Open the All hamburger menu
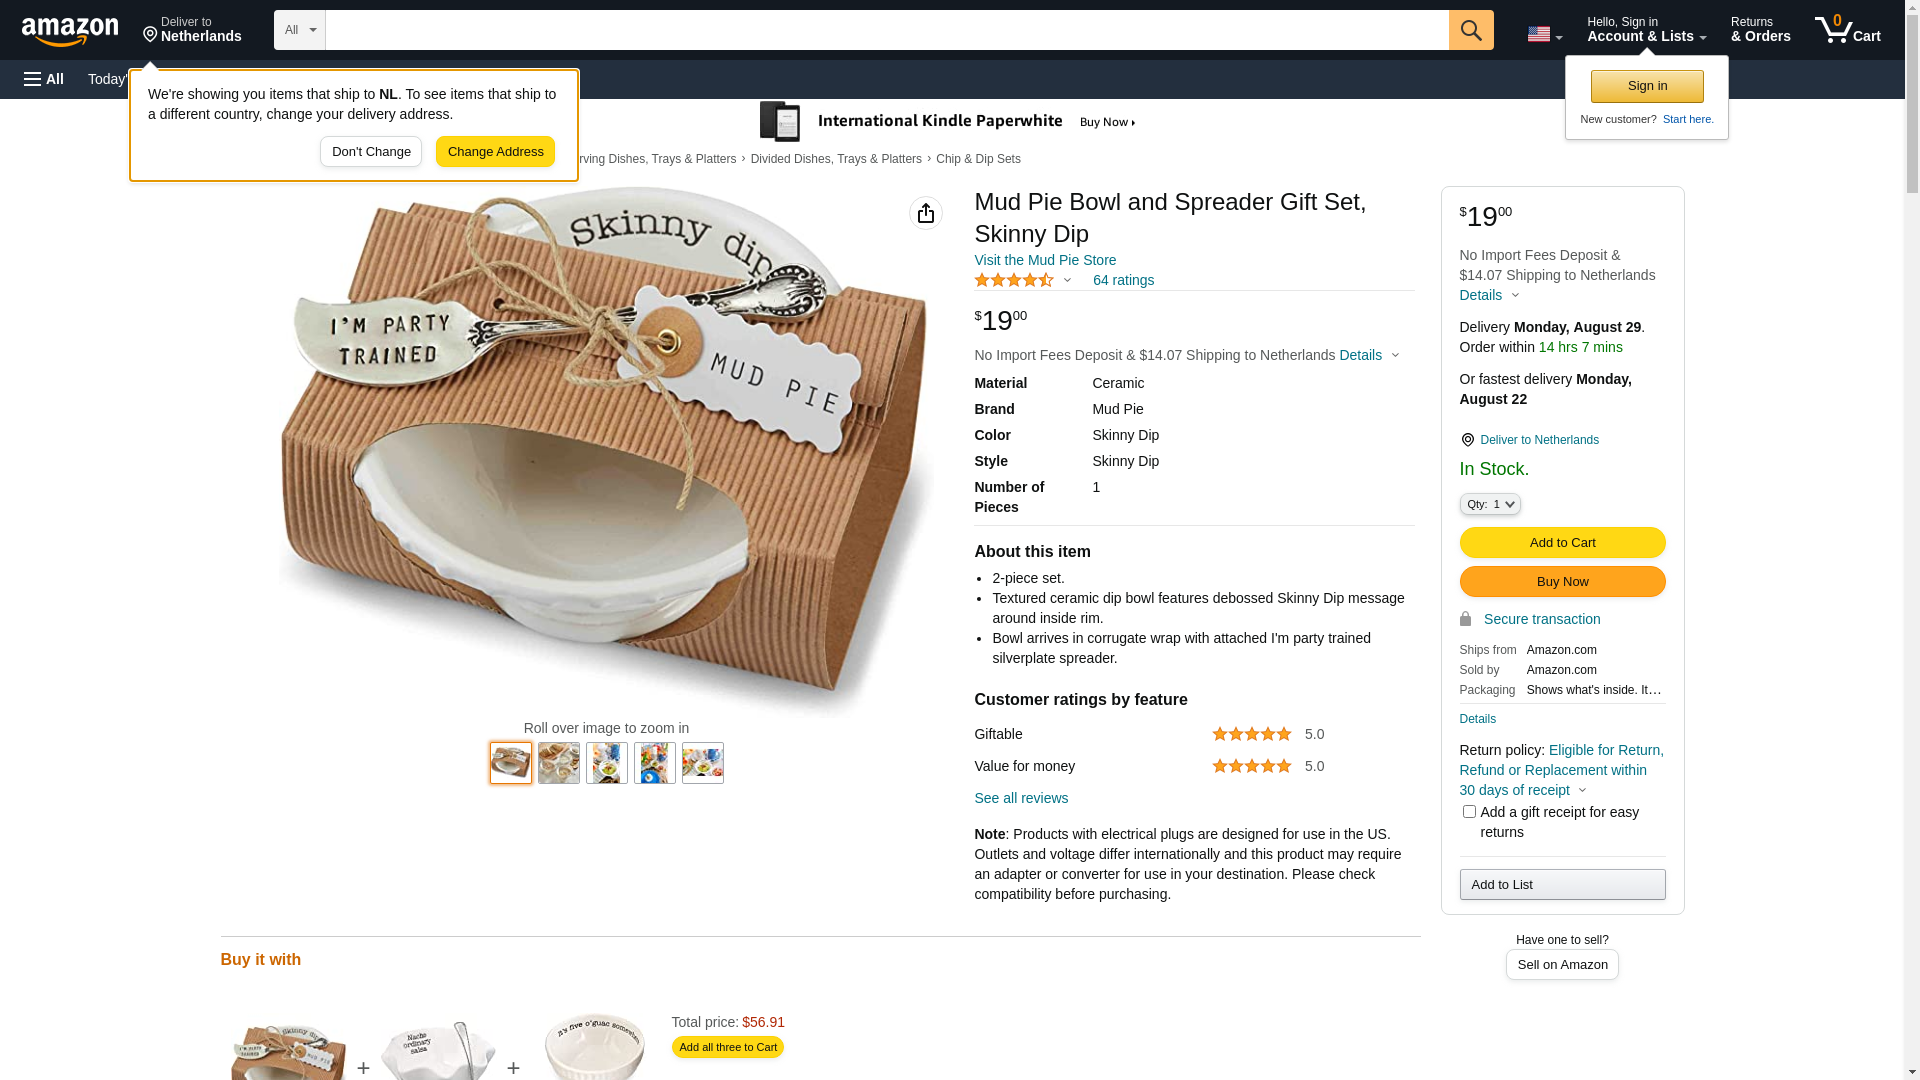The image size is (1920, 1080). (x=44, y=79)
